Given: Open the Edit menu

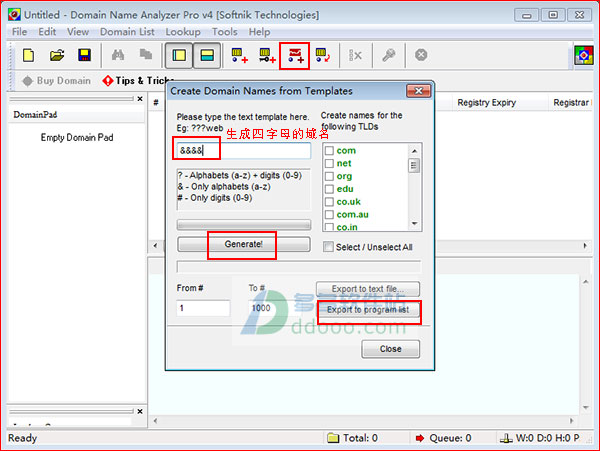Looking at the screenshot, I should [47, 32].
